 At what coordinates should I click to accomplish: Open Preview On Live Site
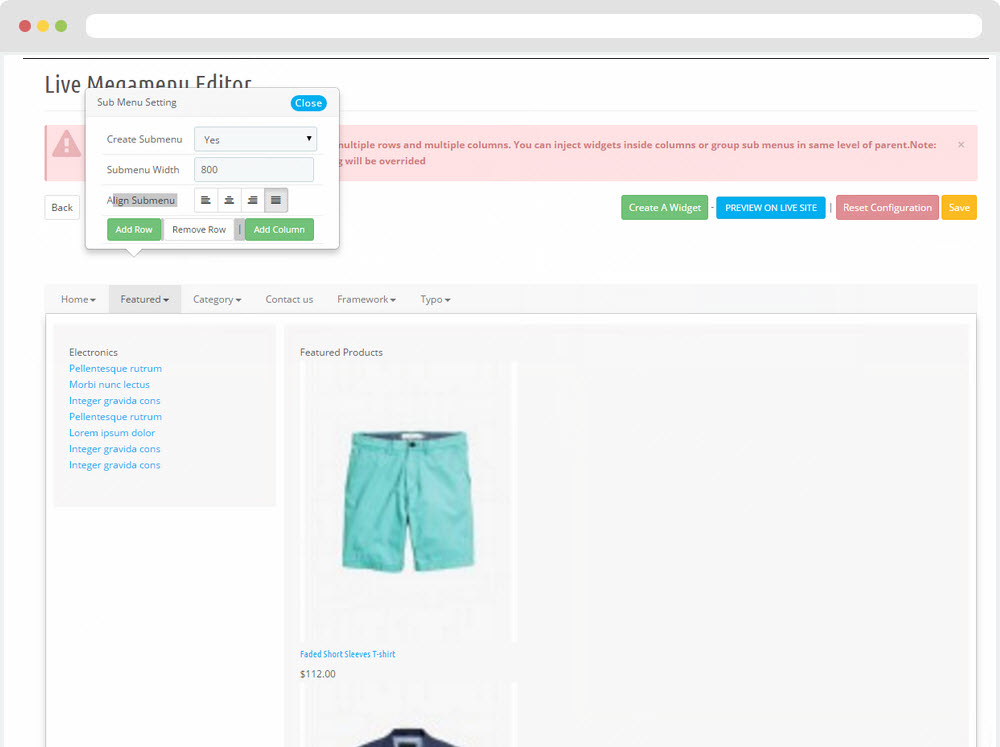tap(770, 207)
